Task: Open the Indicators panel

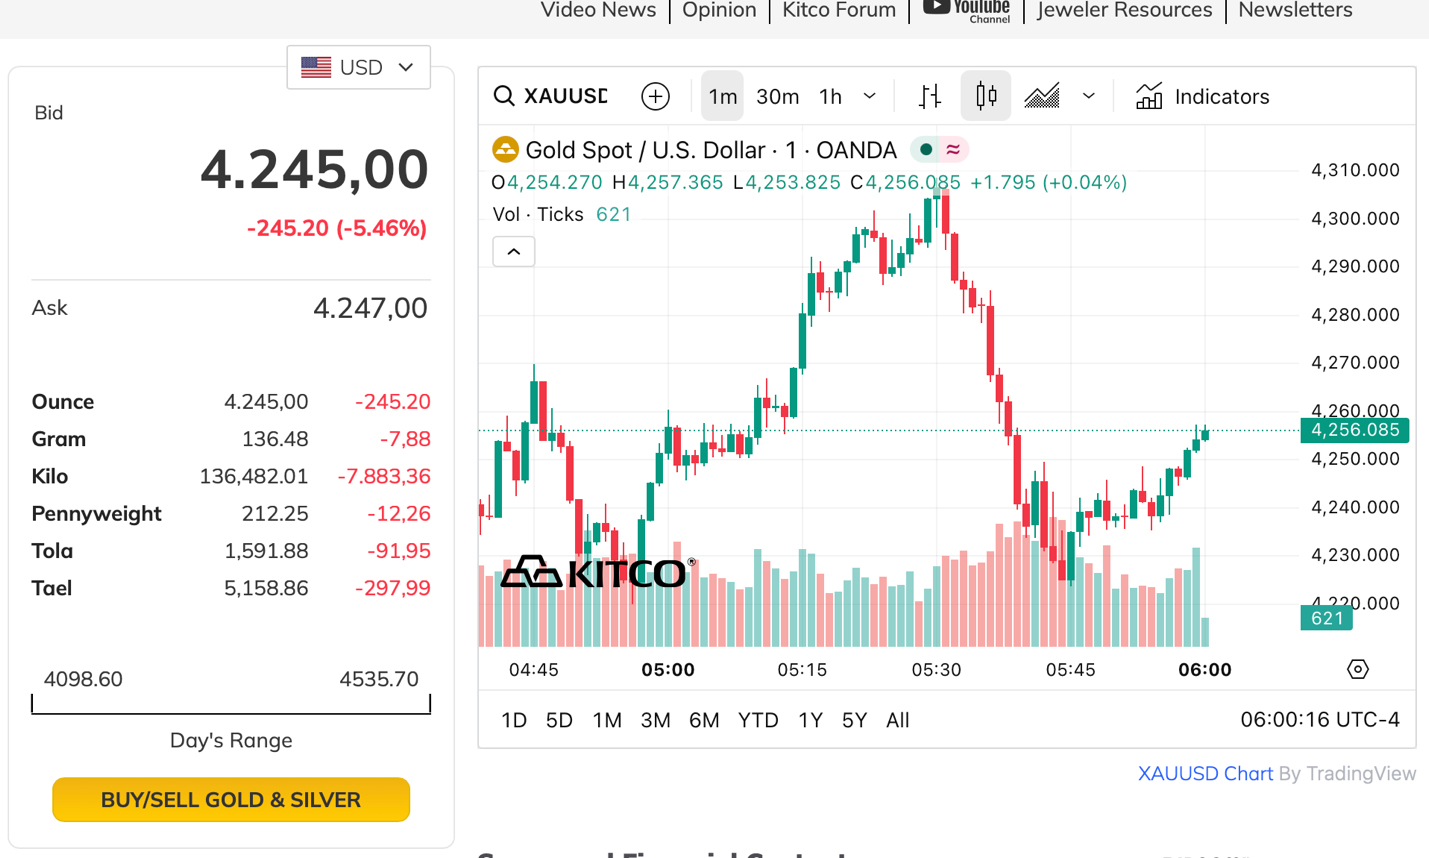Action: (x=1202, y=96)
